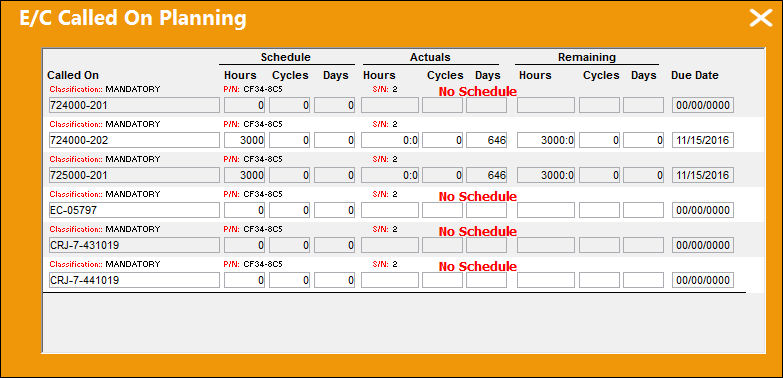
Task: Click No Schedule text above EC-05797
Action: (x=477, y=196)
